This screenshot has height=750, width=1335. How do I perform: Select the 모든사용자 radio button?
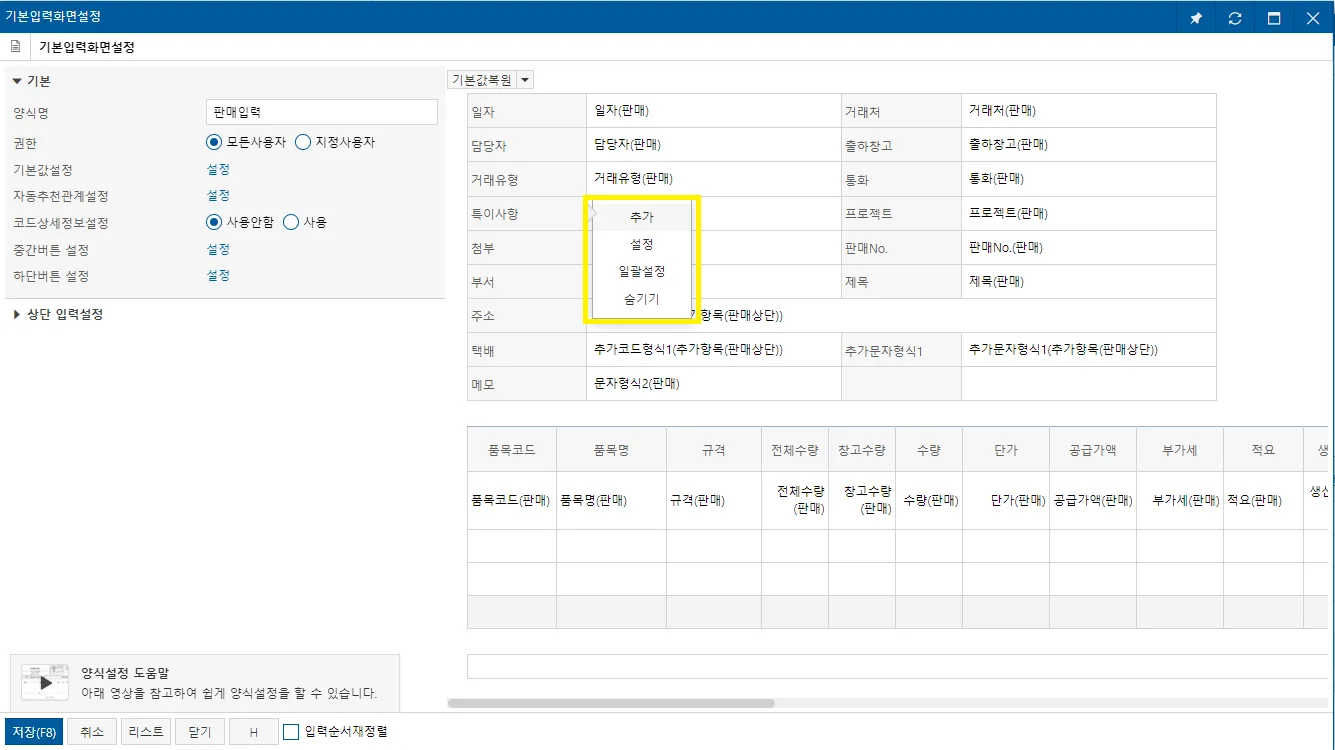(x=213, y=142)
